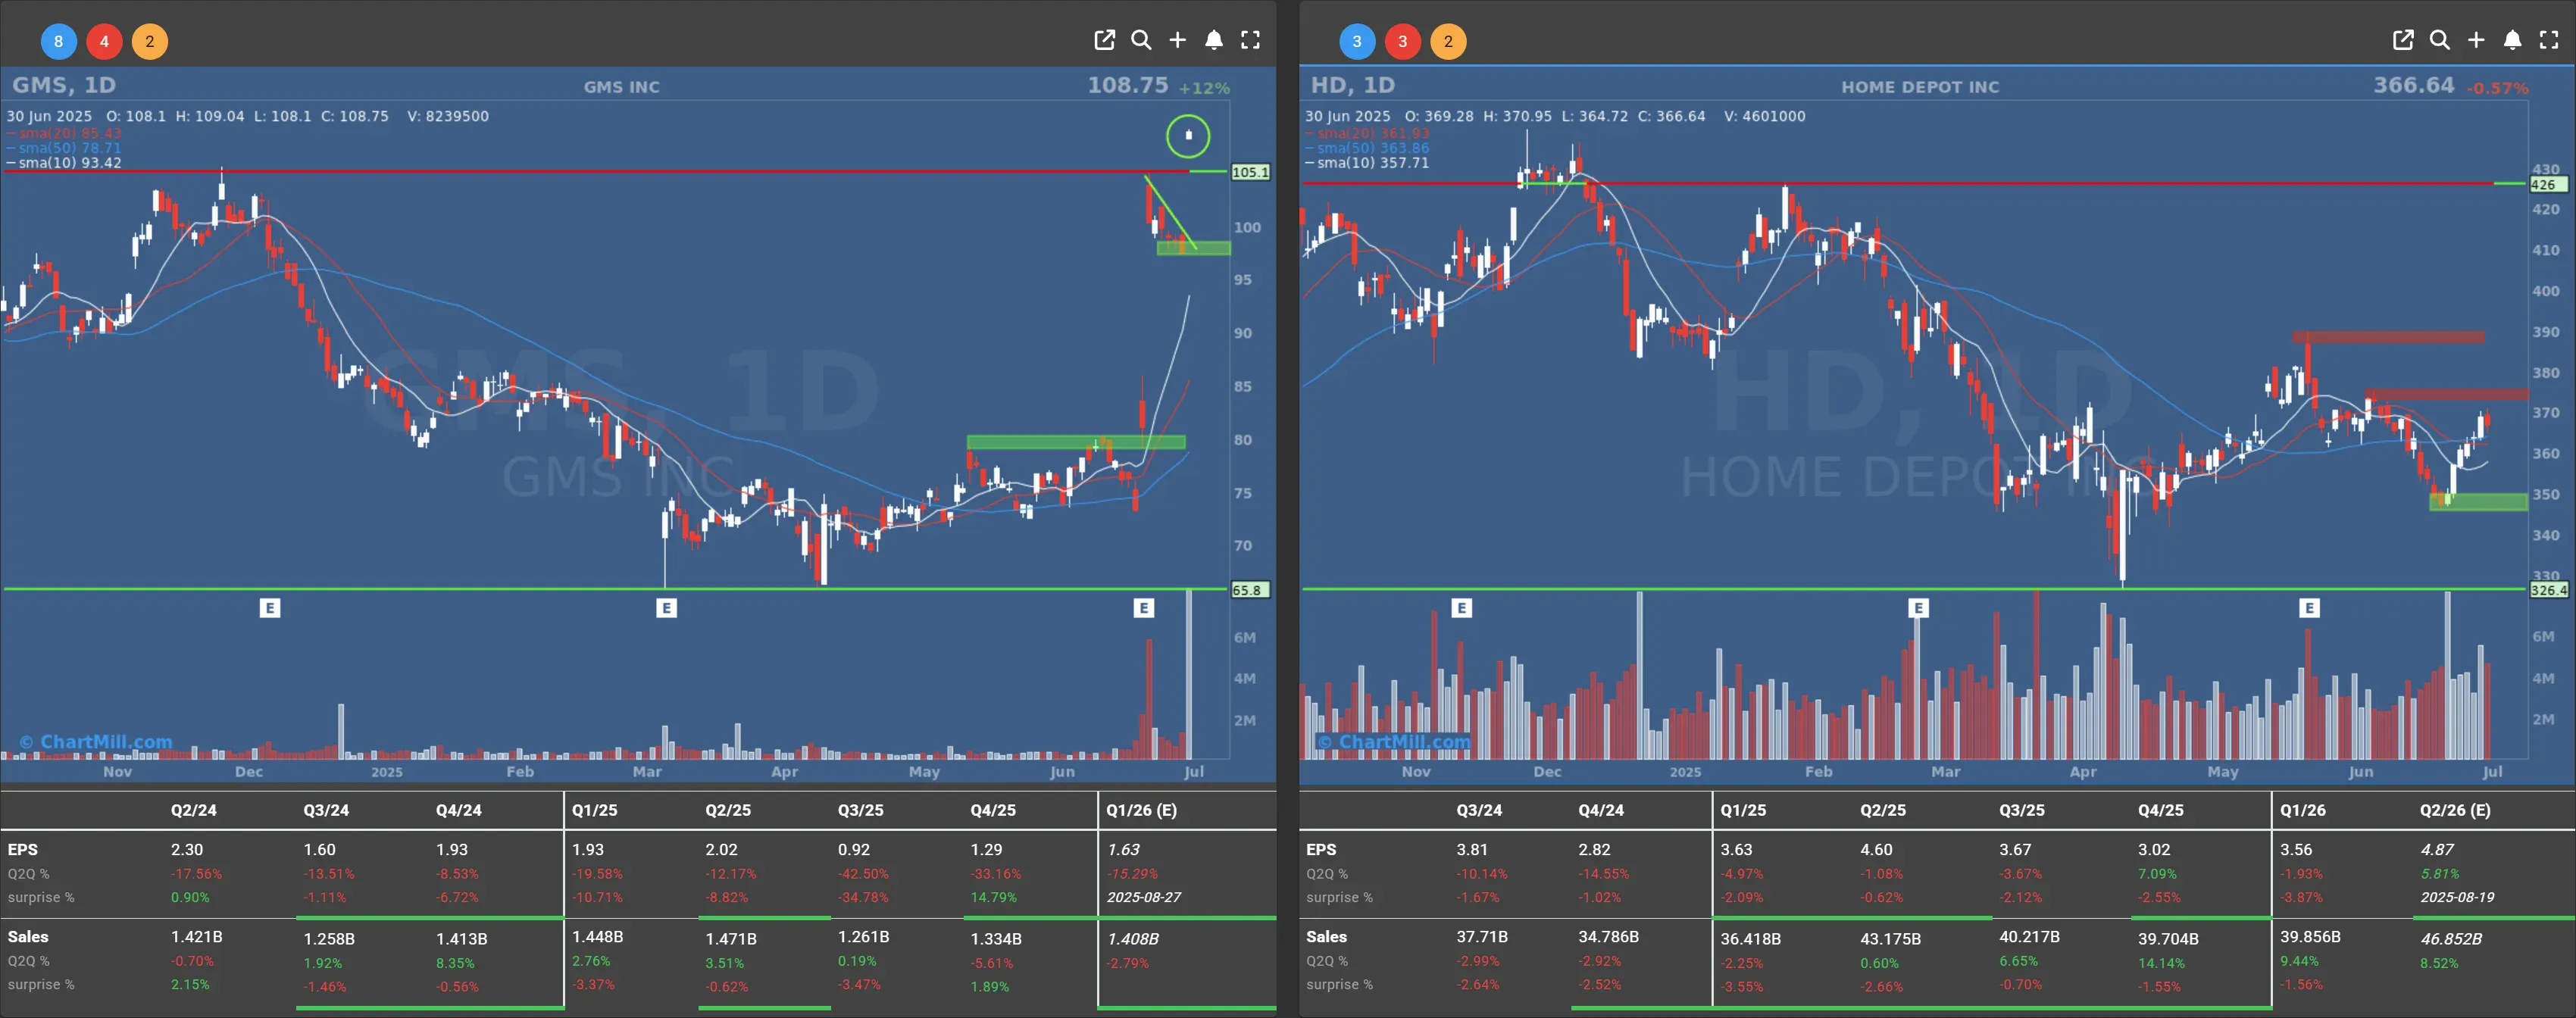This screenshot has height=1018, width=2576.
Task: Click the 2025-08-27 earnings date in GMS table
Action: [1144, 897]
